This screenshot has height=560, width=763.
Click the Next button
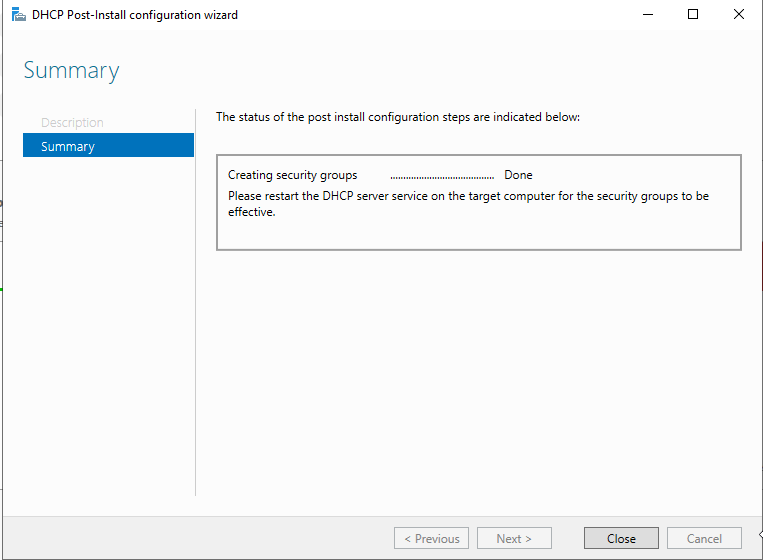[x=514, y=538]
